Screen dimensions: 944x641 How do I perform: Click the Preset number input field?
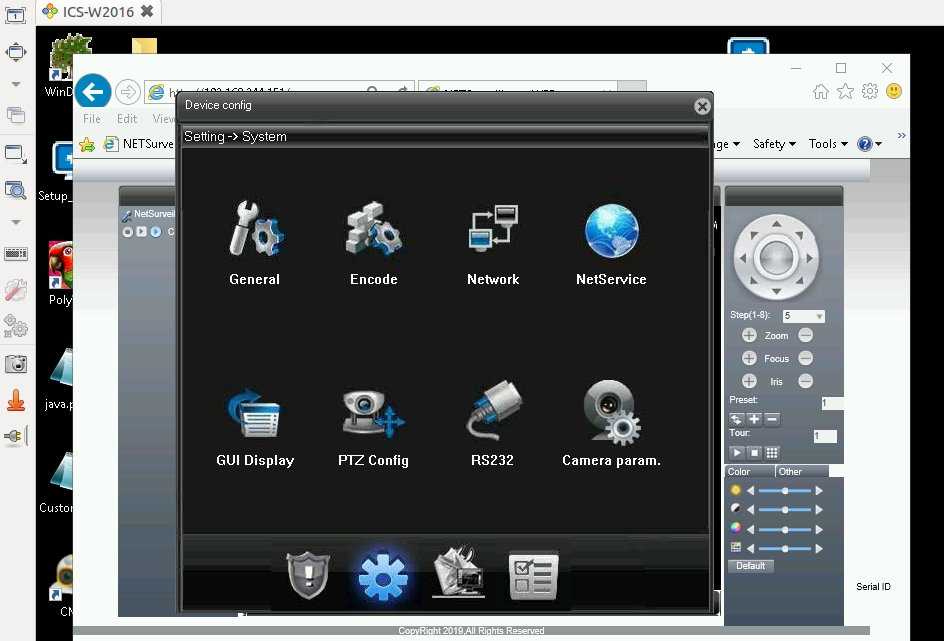[833, 401]
